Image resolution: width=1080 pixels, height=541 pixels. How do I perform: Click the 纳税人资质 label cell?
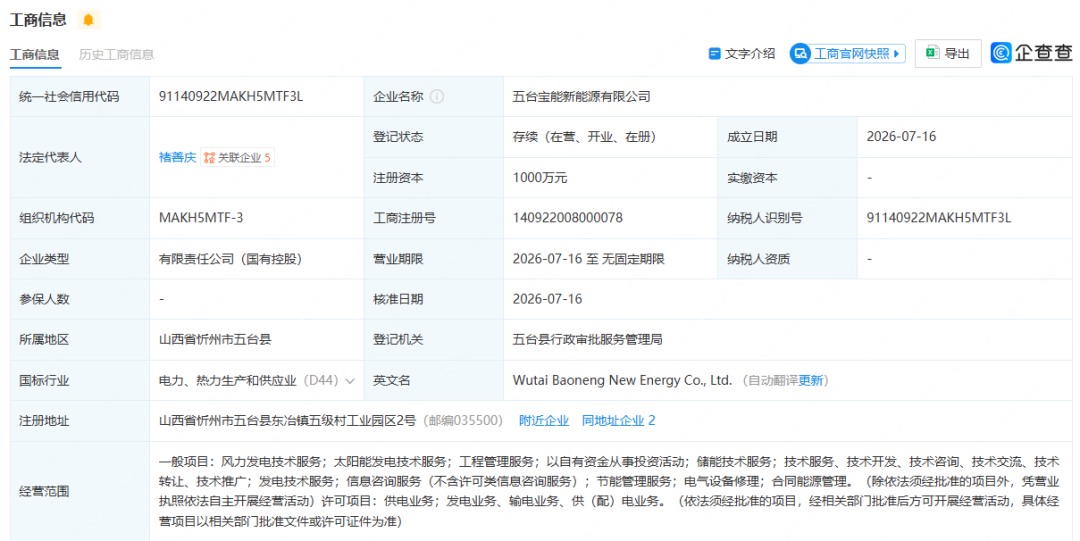pos(787,259)
